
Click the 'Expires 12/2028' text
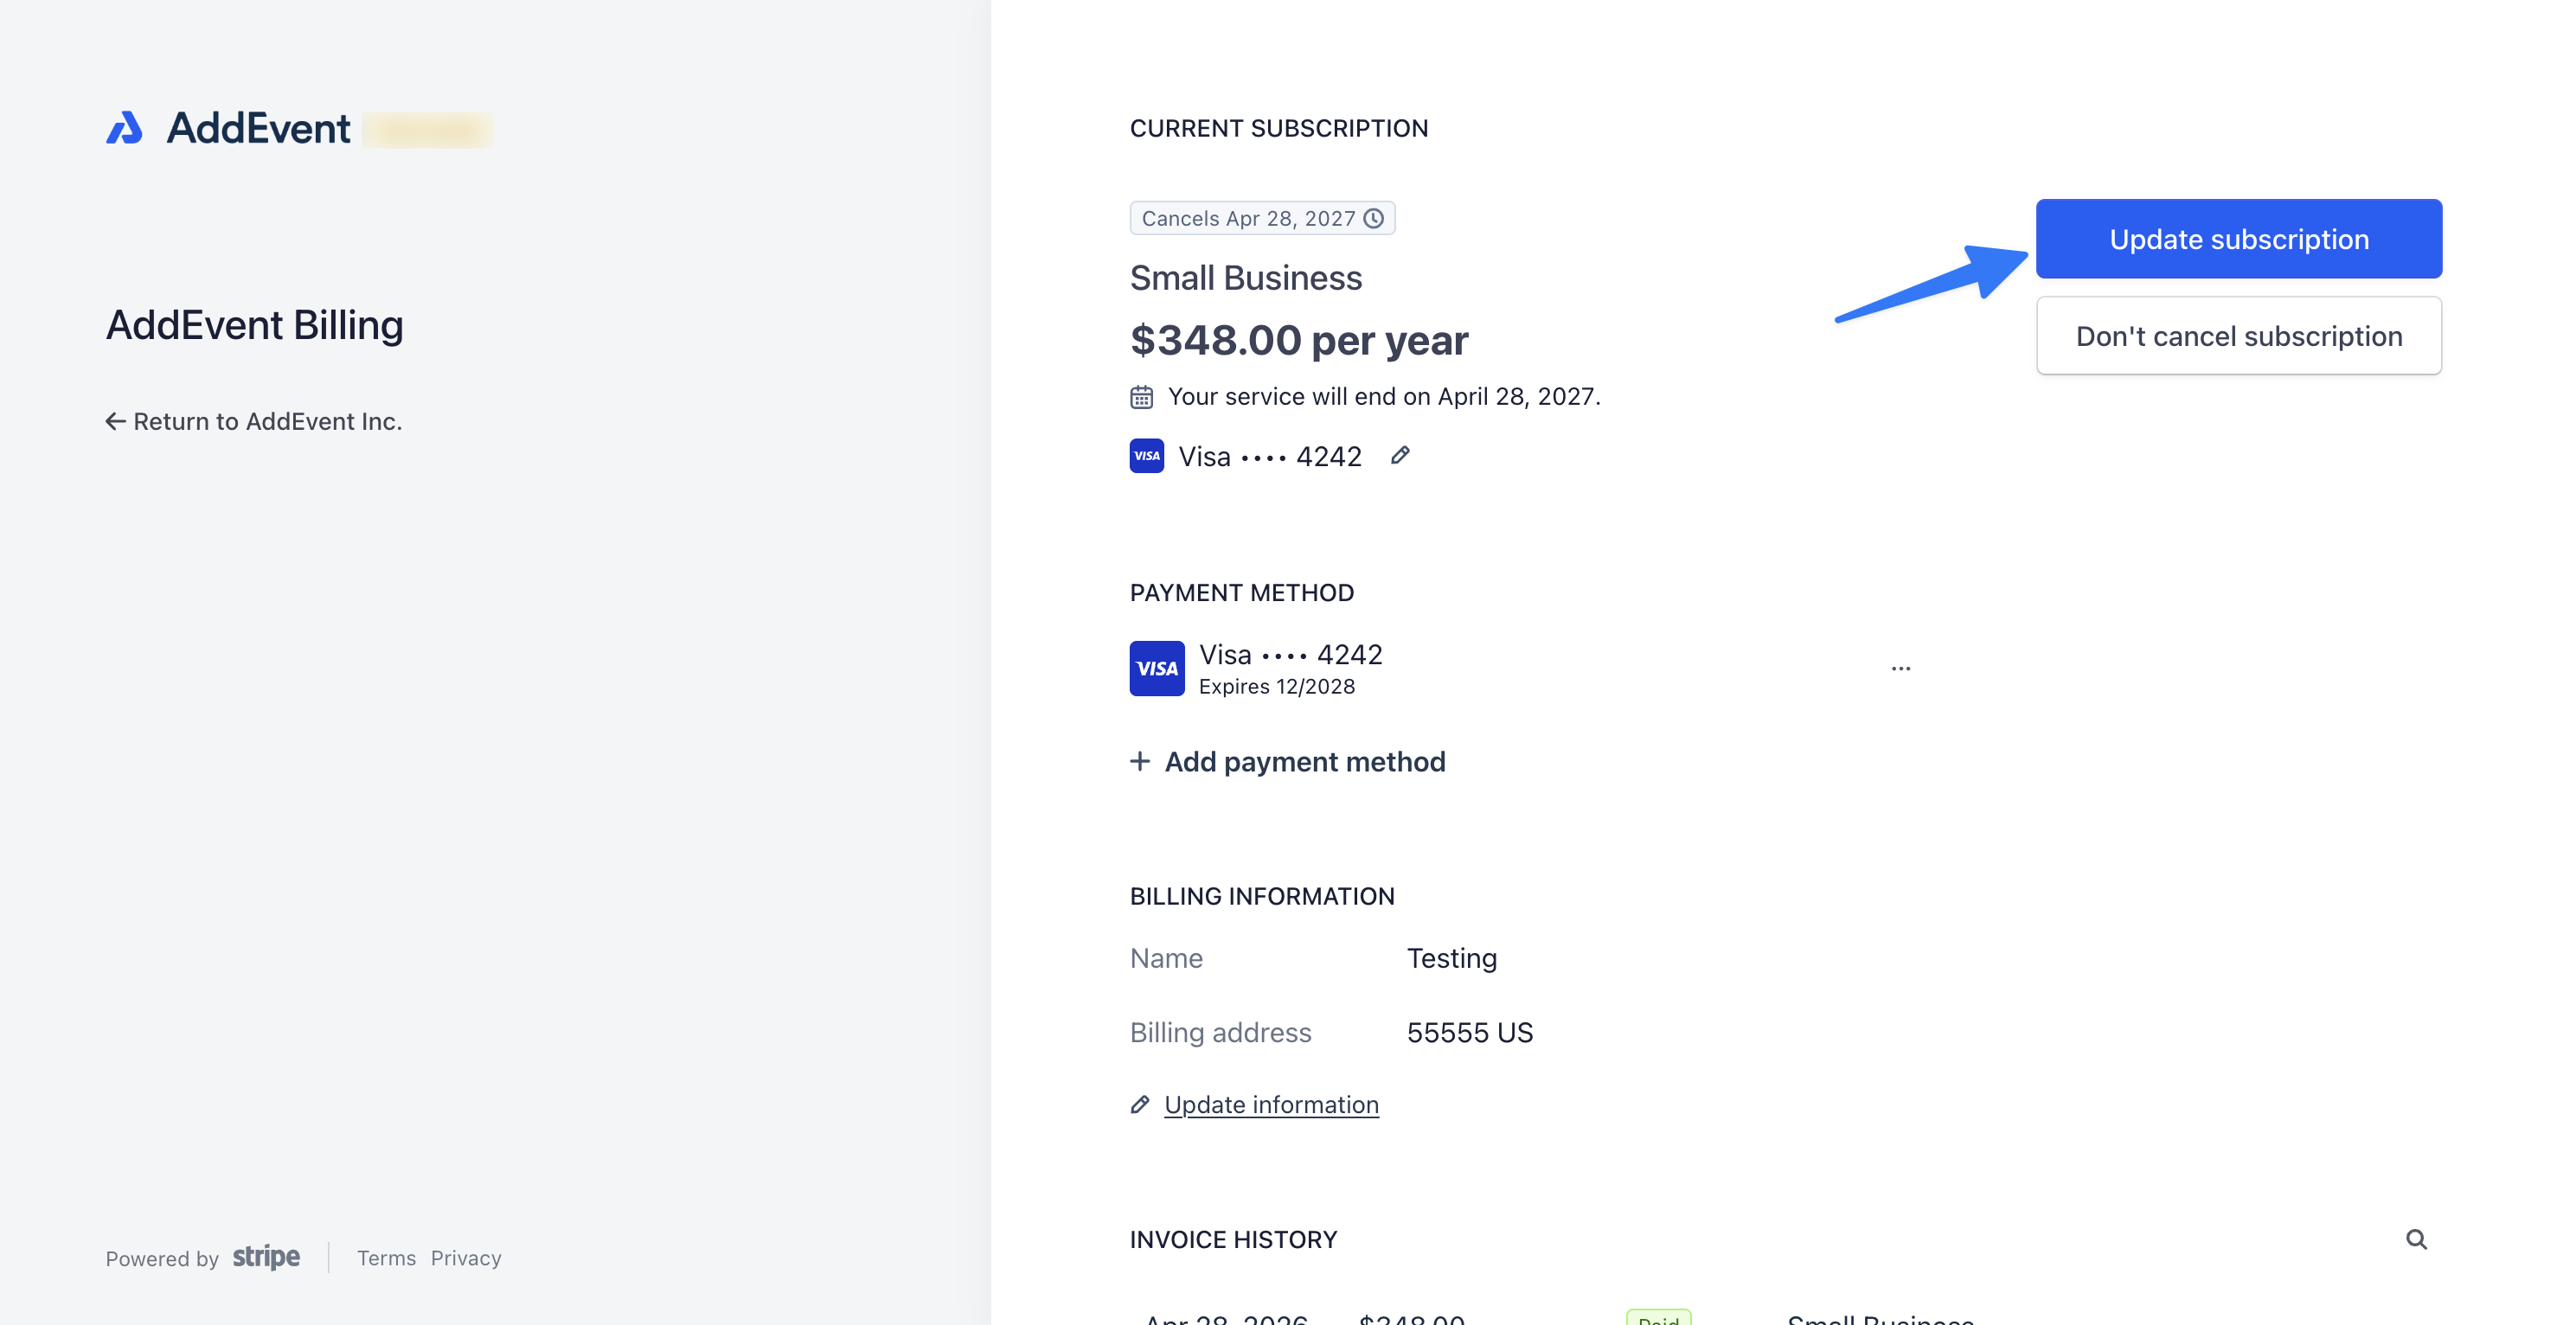coord(1277,686)
